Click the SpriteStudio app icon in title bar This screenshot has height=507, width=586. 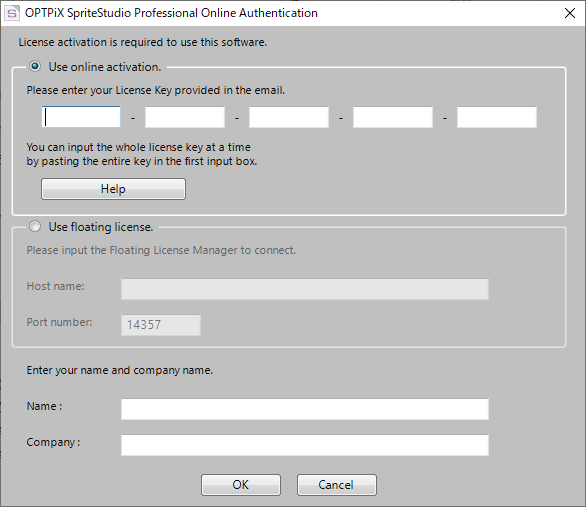(x=12, y=13)
